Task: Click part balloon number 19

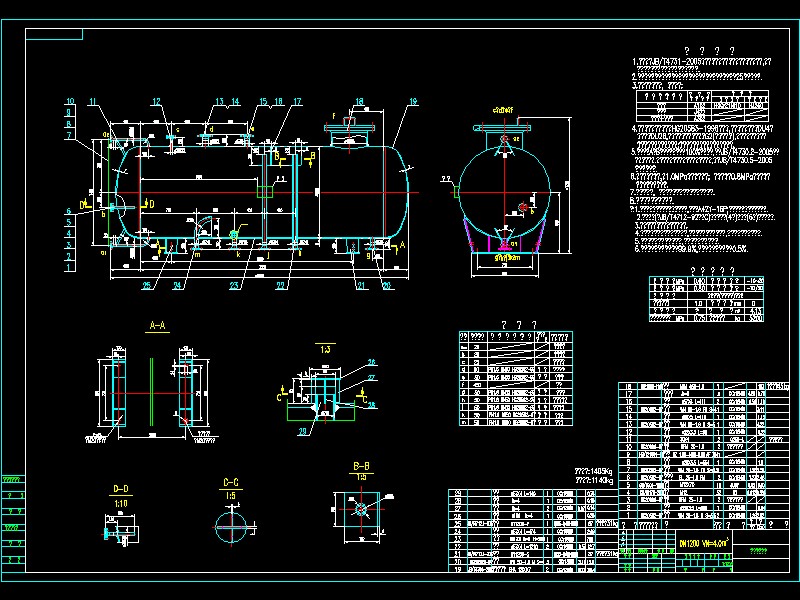Action: (x=412, y=101)
